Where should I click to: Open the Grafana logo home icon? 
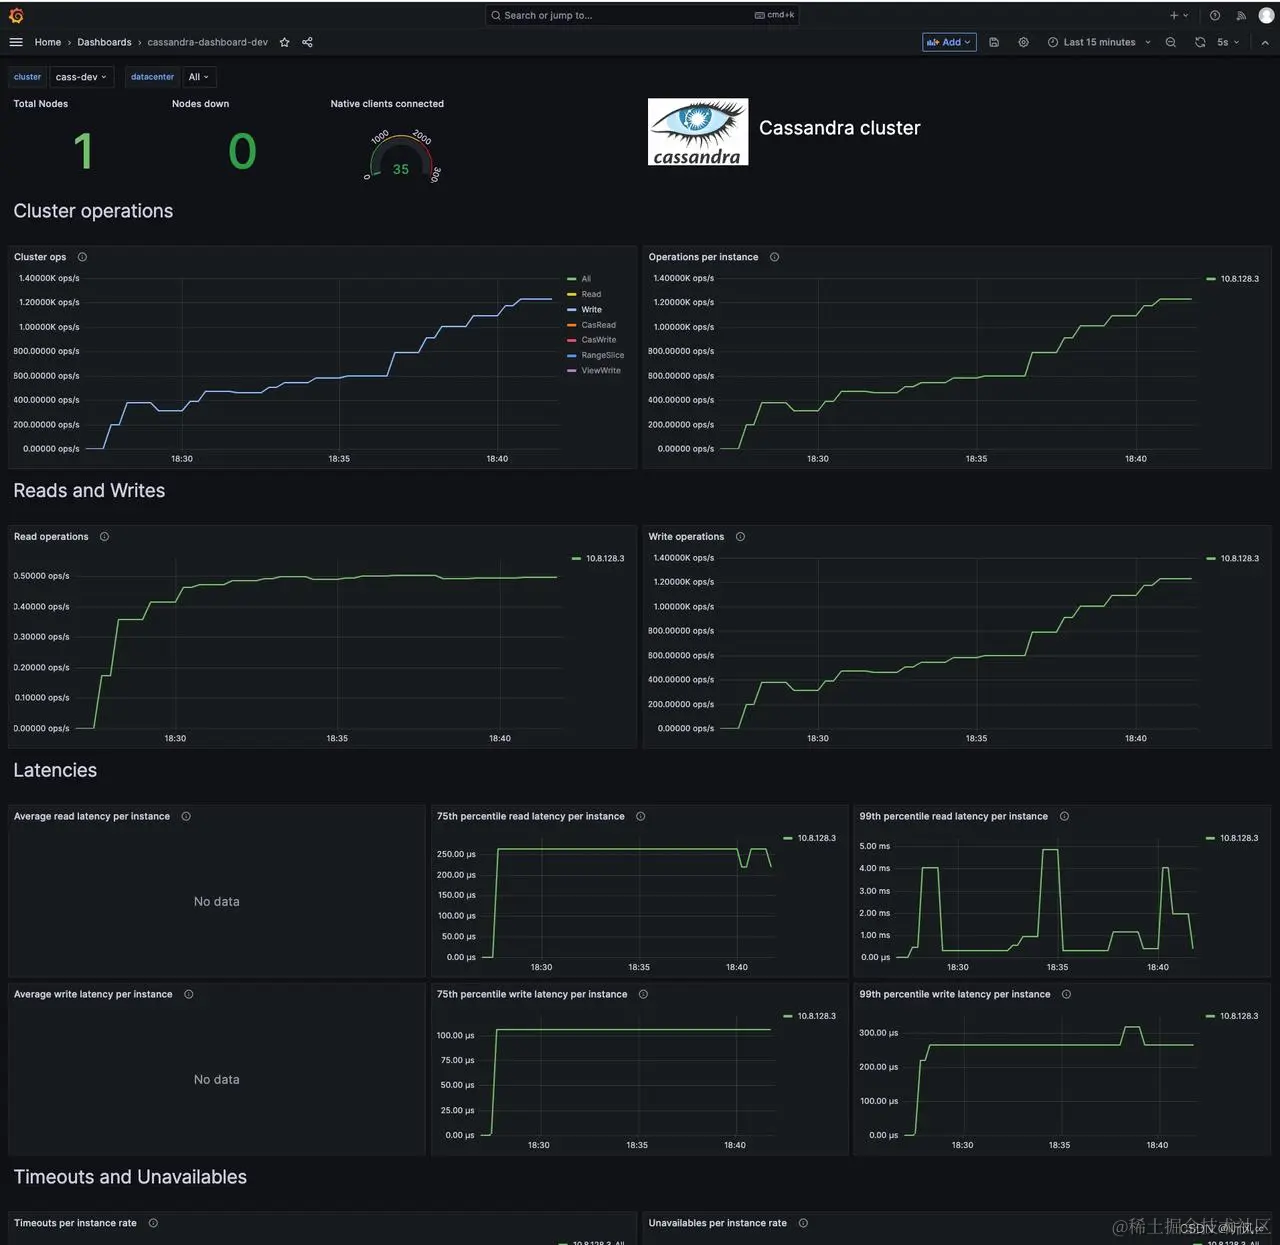pyautogui.click(x=16, y=15)
